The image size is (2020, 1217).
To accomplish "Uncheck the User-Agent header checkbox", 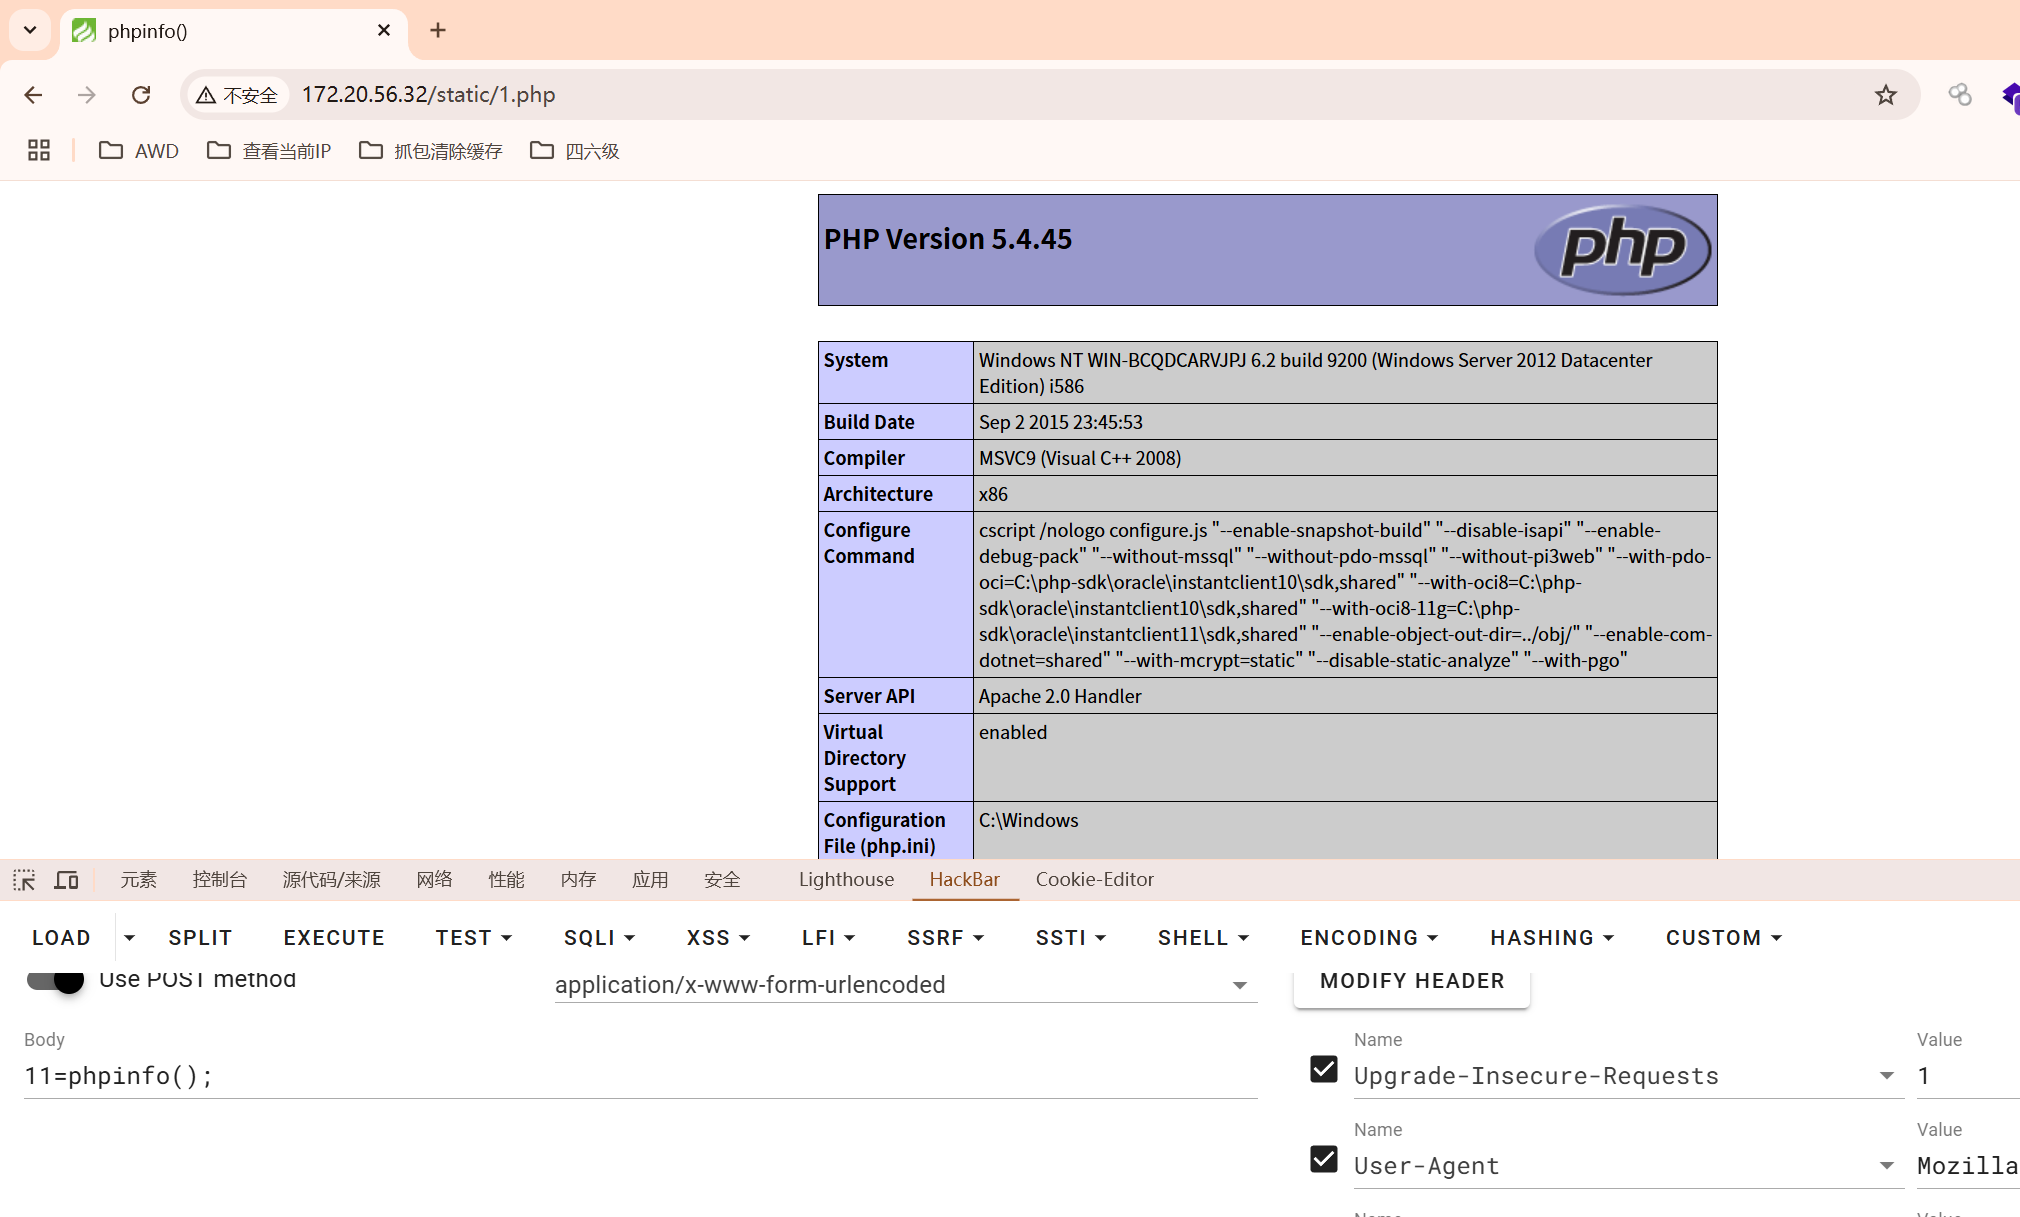I will point(1324,1159).
